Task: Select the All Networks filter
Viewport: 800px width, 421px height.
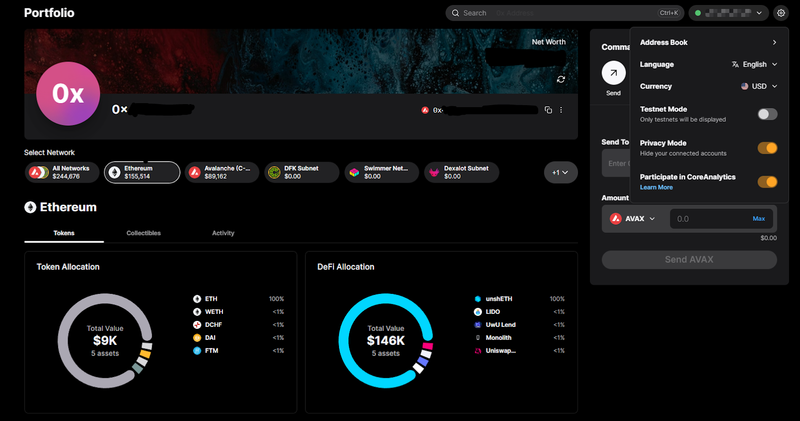Action: click(62, 172)
